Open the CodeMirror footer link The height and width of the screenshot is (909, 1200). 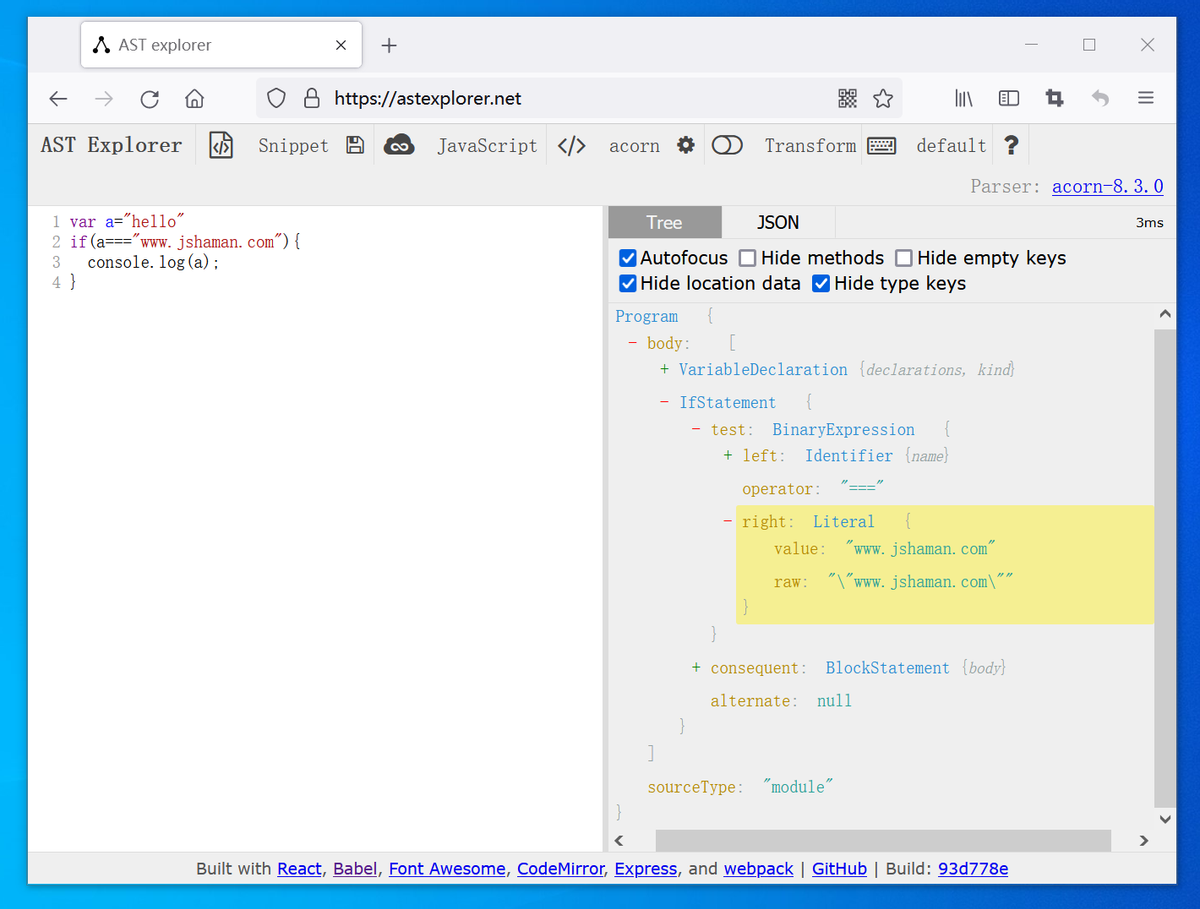coord(561,869)
